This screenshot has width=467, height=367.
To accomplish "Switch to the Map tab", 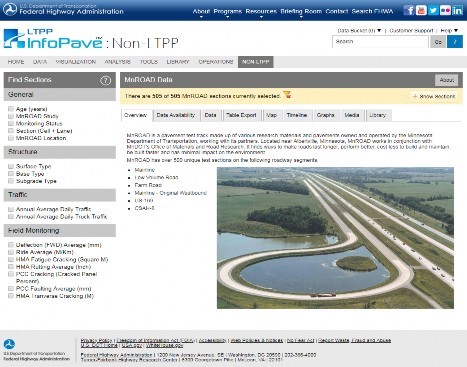I will (272, 115).
